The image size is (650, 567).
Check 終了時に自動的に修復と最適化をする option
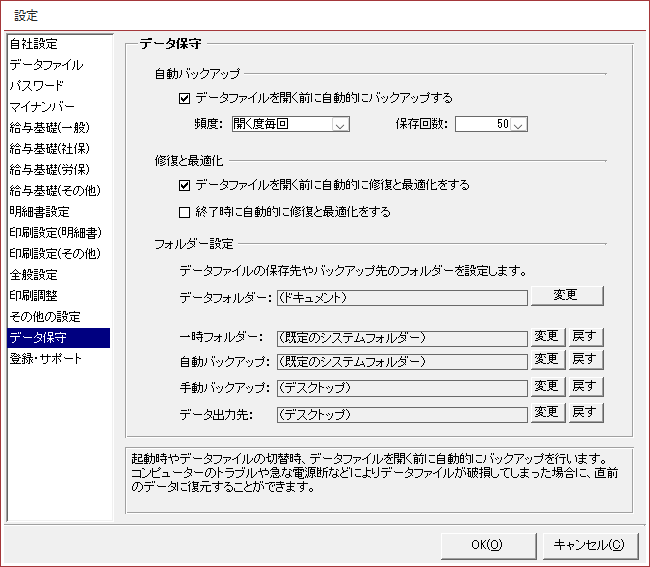tap(184, 212)
